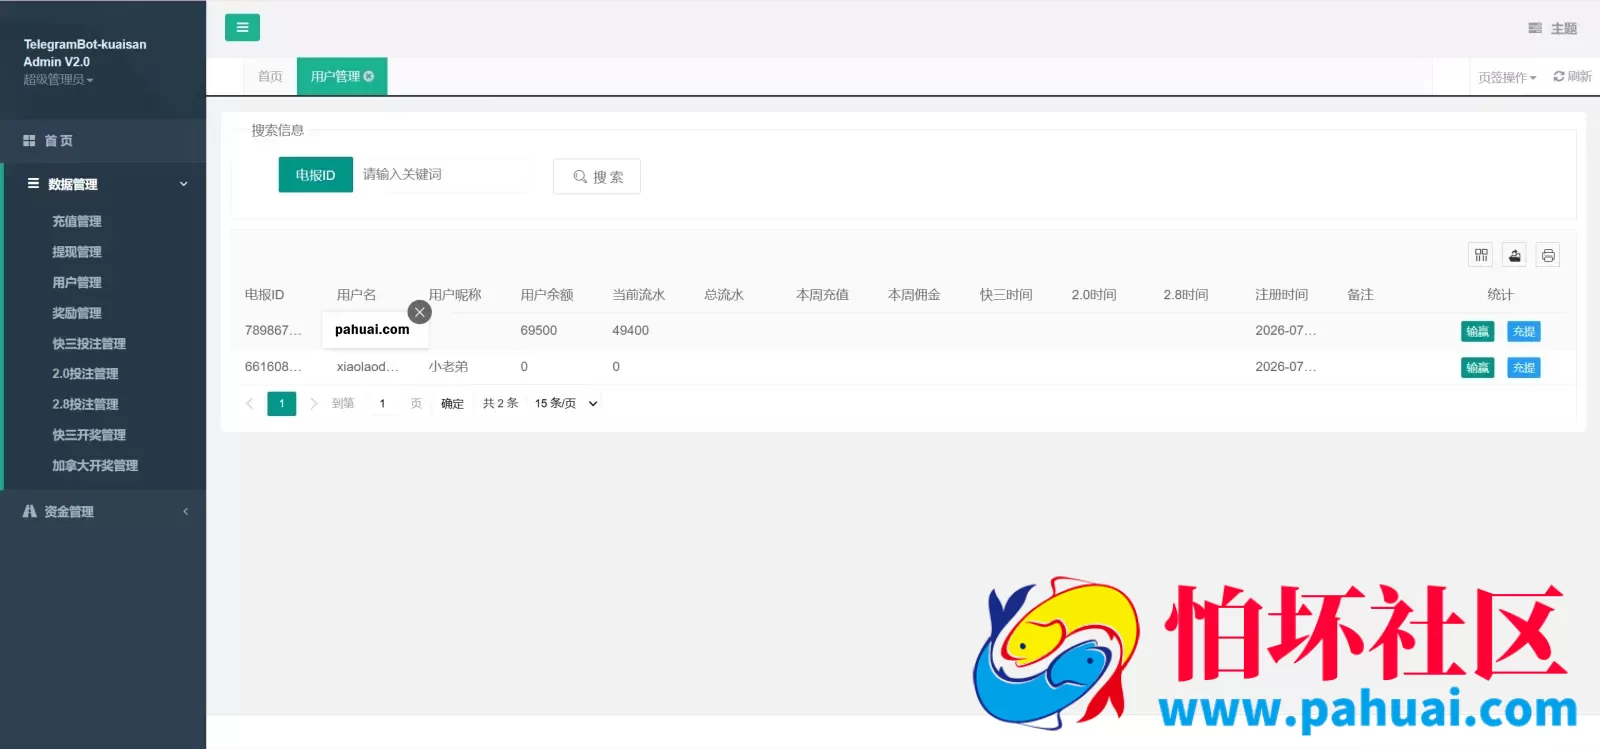Image resolution: width=1600 pixels, height=749 pixels.
Task: Open the 15 条/页 page size dropdown
Action: [565, 403]
